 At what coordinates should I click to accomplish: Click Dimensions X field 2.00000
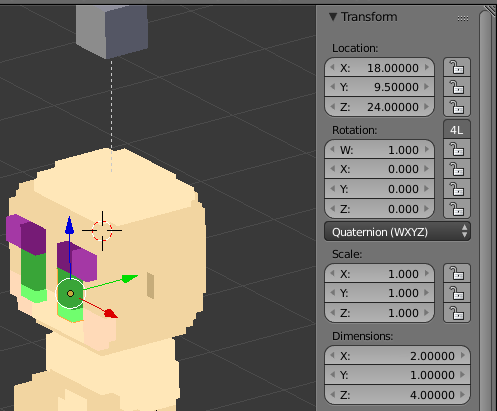click(x=397, y=356)
